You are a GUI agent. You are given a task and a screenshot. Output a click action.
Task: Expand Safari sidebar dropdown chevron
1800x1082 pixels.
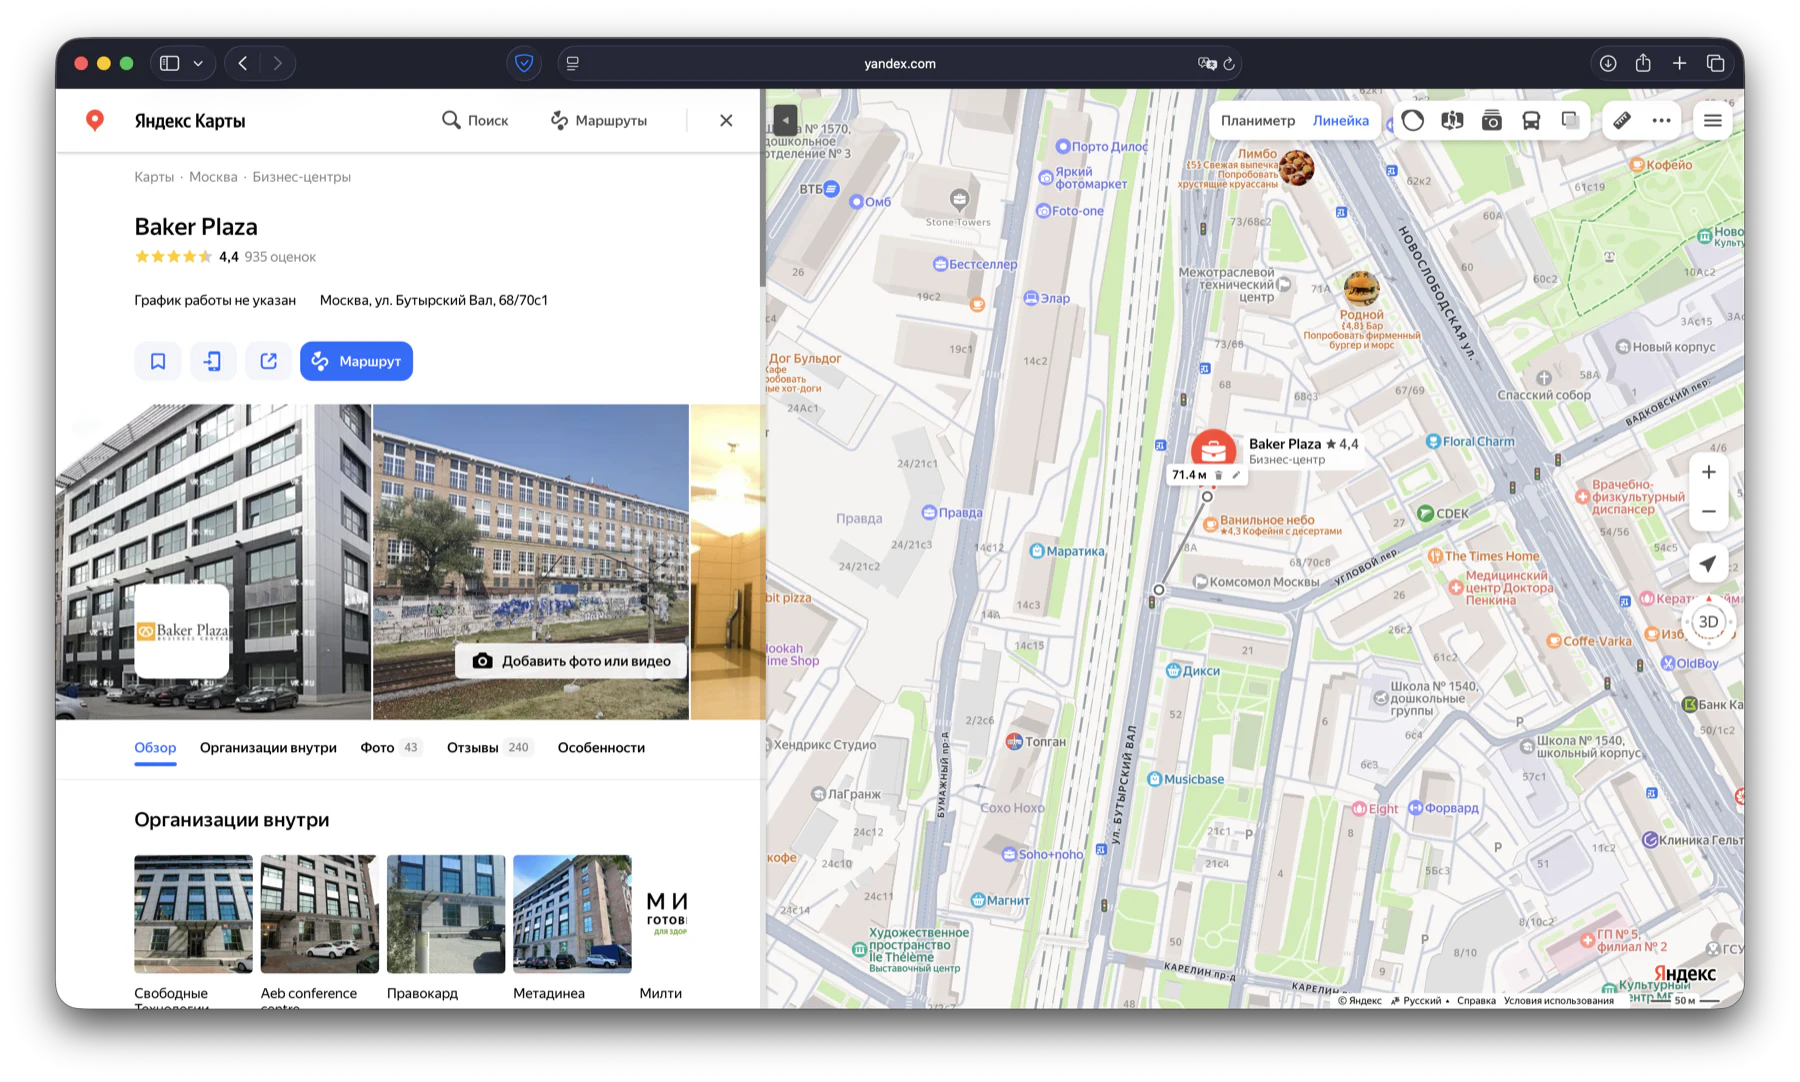point(198,63)
